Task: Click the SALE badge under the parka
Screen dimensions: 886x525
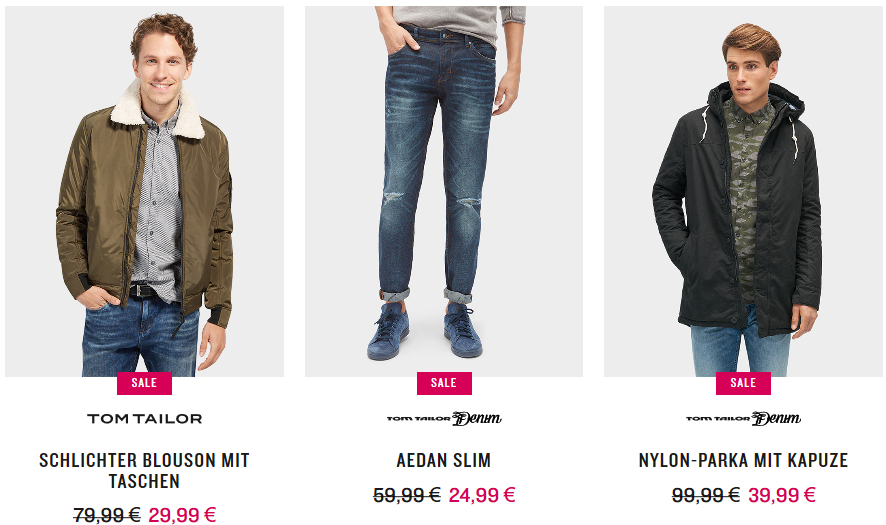Action: pos(743,383)
